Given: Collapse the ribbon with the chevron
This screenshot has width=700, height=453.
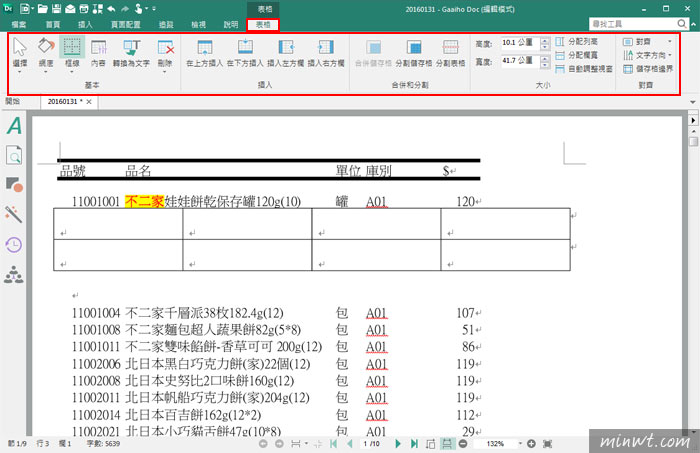Looking at the screenshot, I should point(693,23).
